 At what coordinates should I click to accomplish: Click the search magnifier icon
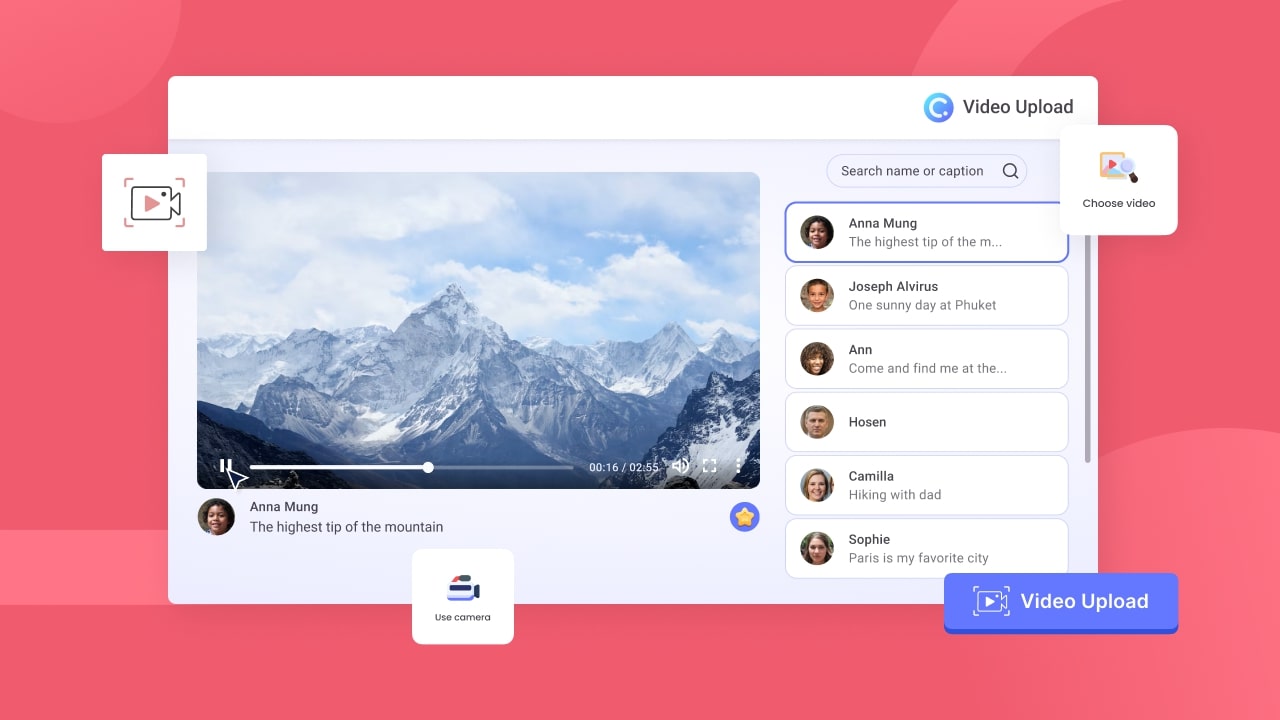pyautogui.click(x=1010, y=171)
